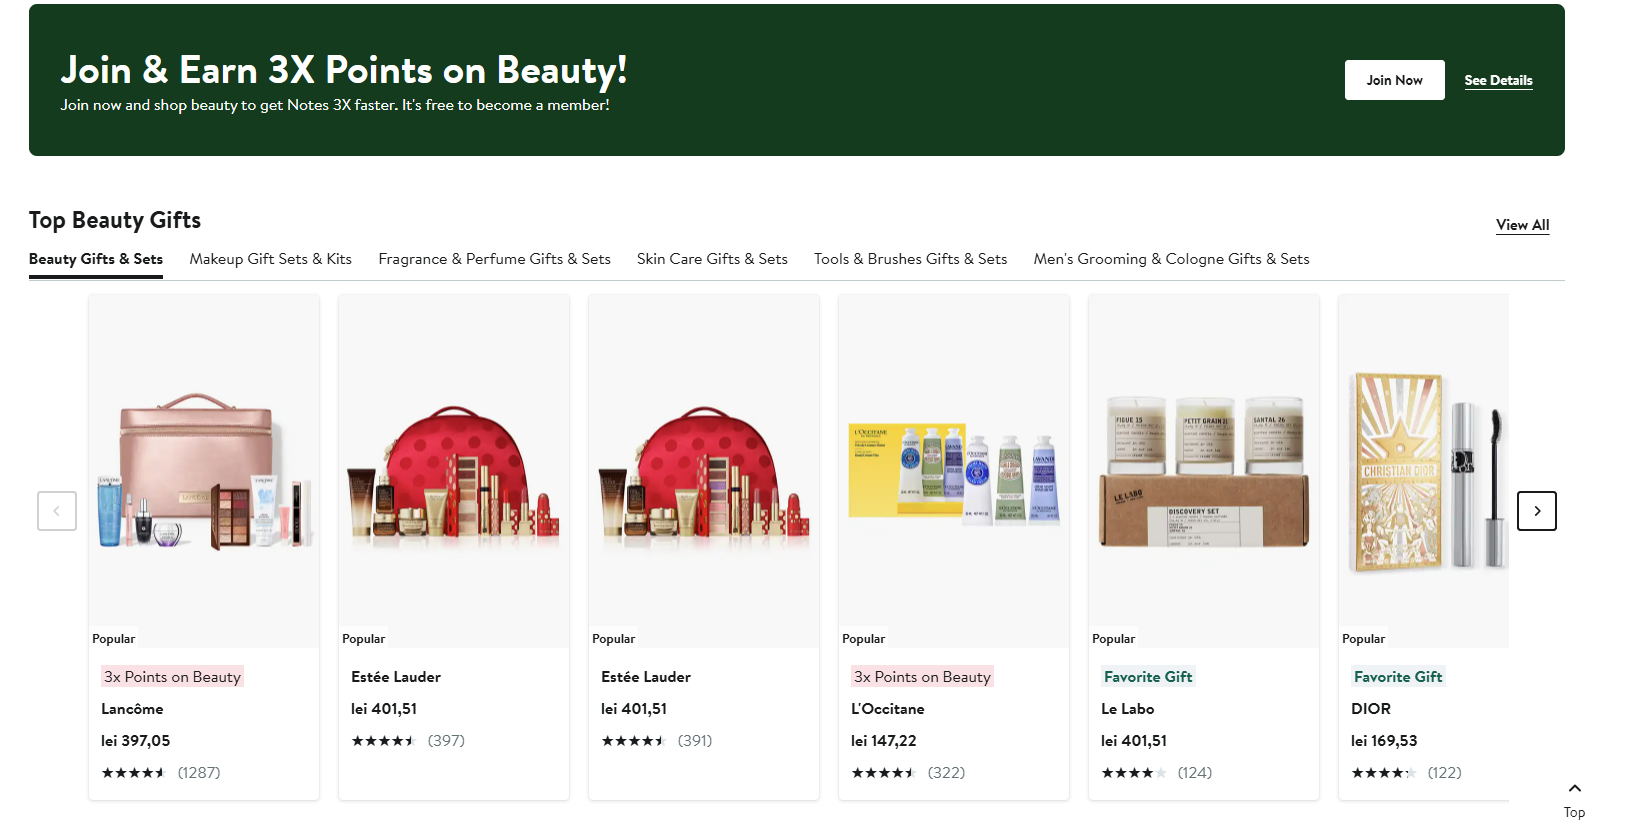The height and width of the screenshot is (835, 1652).
Task: Select Skin Care Gifts & Sets tab
Action: tap(712, 259)
